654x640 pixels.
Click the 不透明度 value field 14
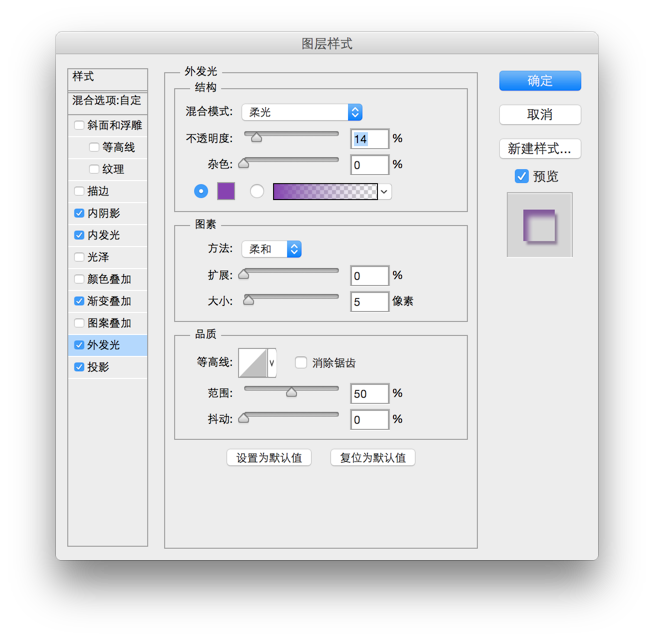[x=370, y=139]
